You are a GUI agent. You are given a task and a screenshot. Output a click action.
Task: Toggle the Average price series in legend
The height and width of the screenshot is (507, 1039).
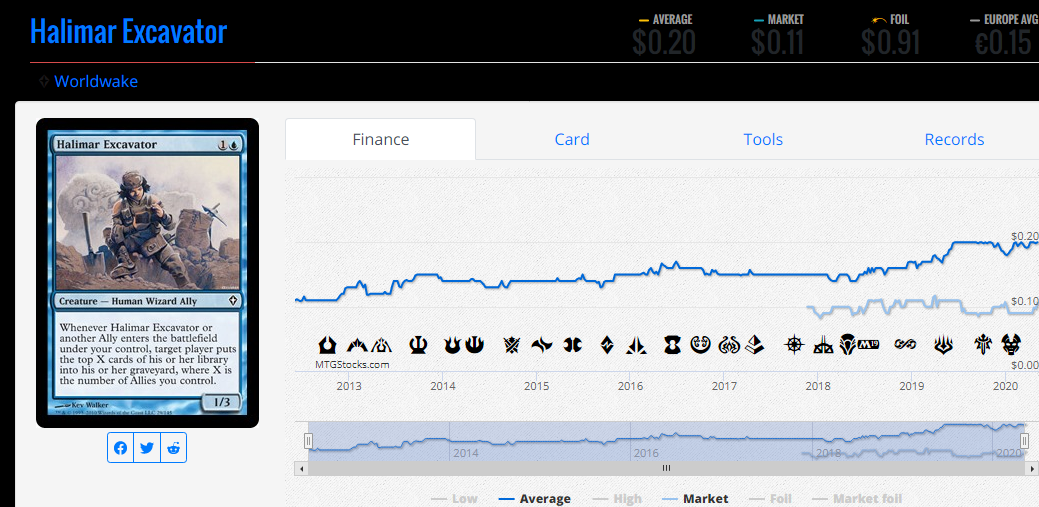(535, 499)
